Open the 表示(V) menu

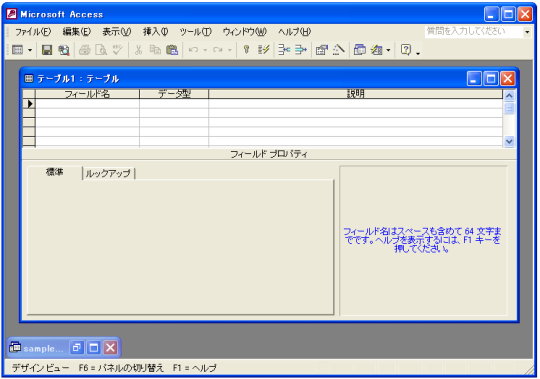(x=117, y=32)
